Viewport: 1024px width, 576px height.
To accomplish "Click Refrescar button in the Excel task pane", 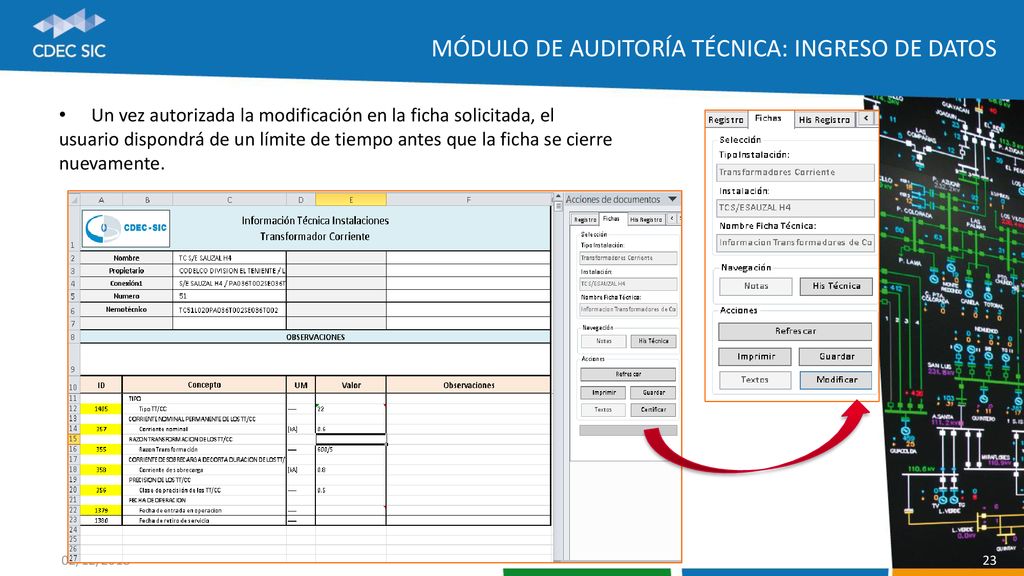I will tap(628, 374).
